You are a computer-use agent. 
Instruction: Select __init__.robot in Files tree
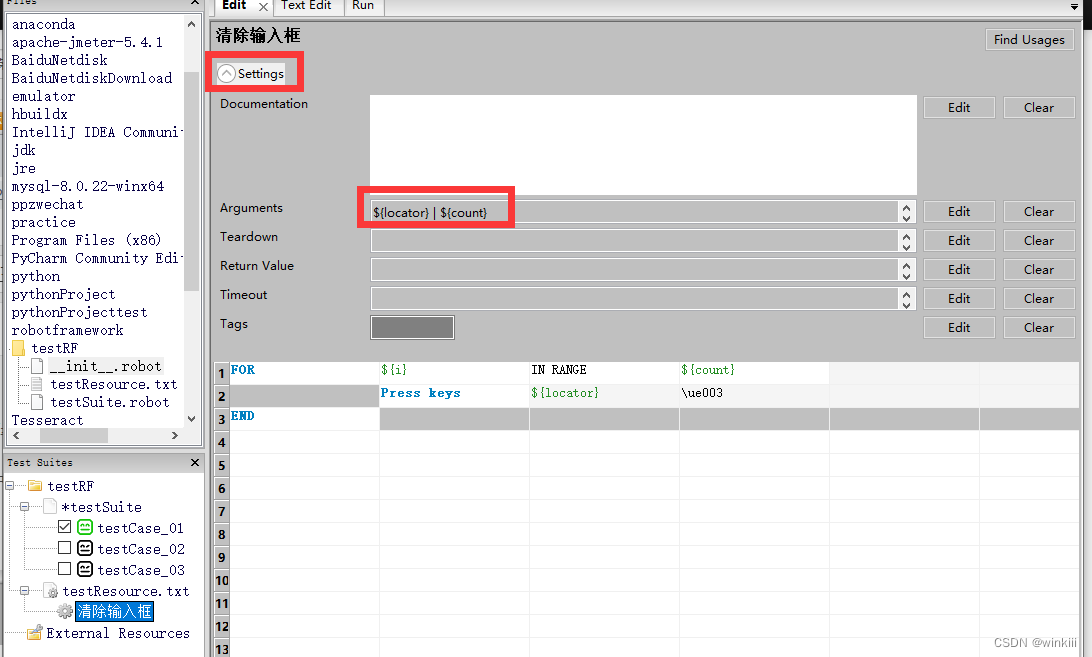(x=106, y=366)
